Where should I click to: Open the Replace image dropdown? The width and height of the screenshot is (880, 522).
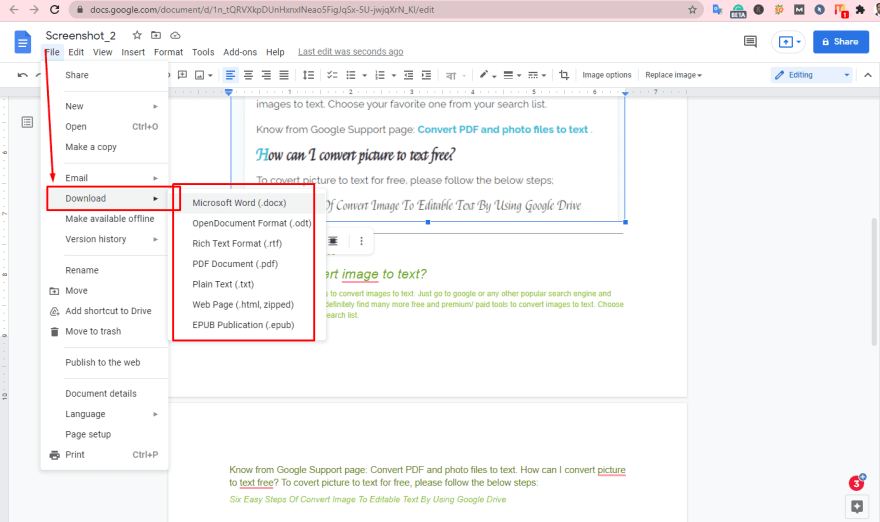click(673, 75)
